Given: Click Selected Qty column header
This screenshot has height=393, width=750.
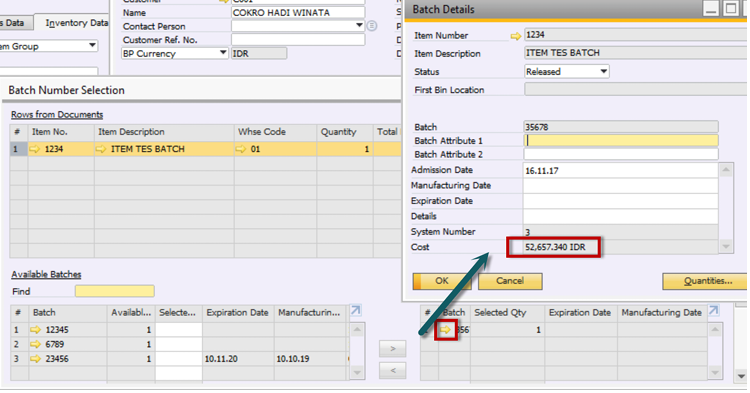Looking at the screenshot, I should [x=507, y=313].
